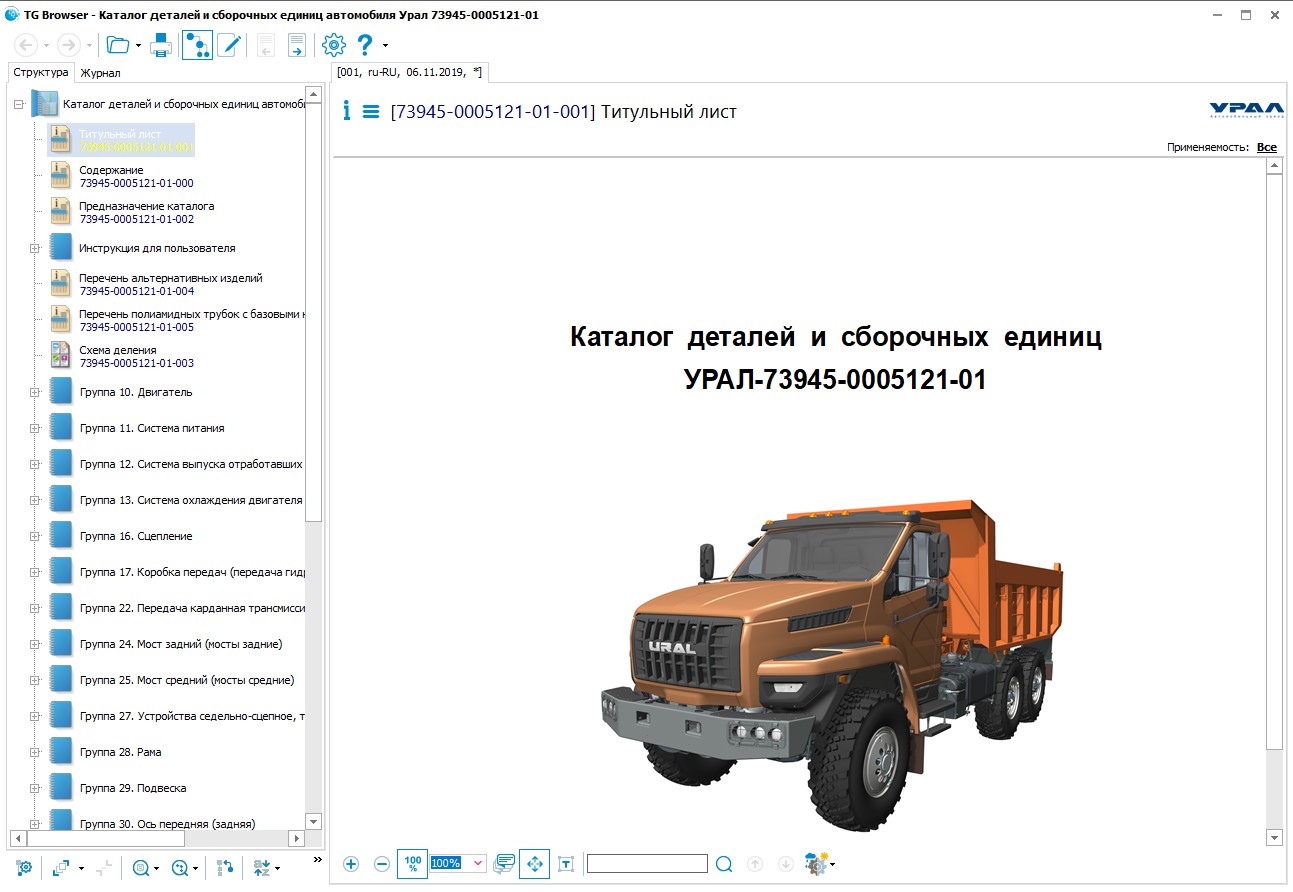
Task: Open the hamburger menu beside document title
Action: [x=371, y=112]
